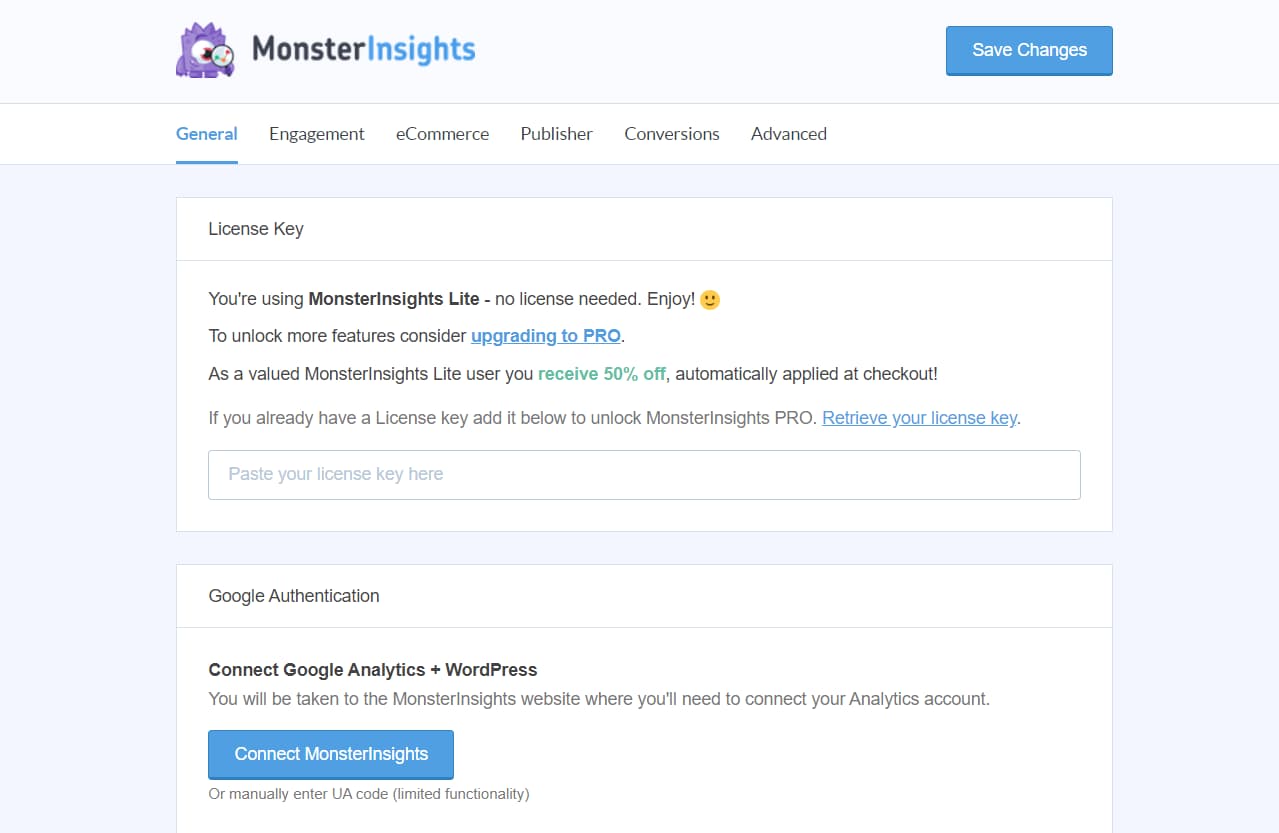Click inside the license key input field
1279x833 pixels.
643,474
